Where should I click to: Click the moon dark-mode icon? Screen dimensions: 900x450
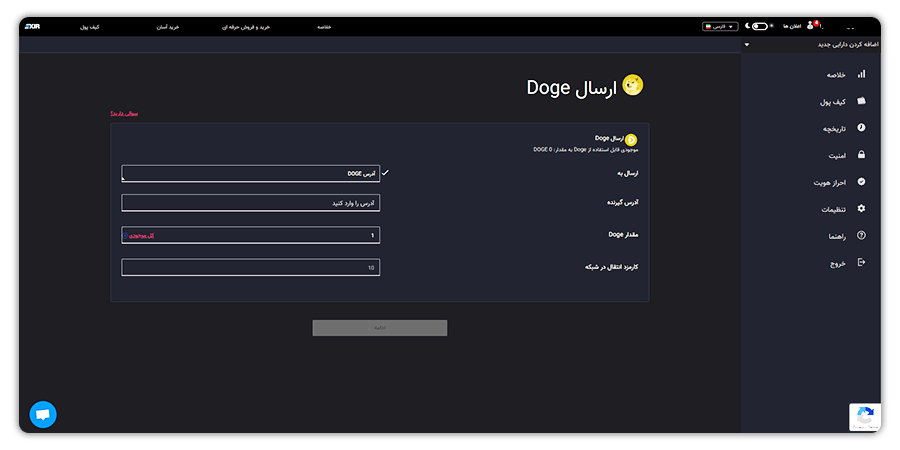(x=747, y=26)
